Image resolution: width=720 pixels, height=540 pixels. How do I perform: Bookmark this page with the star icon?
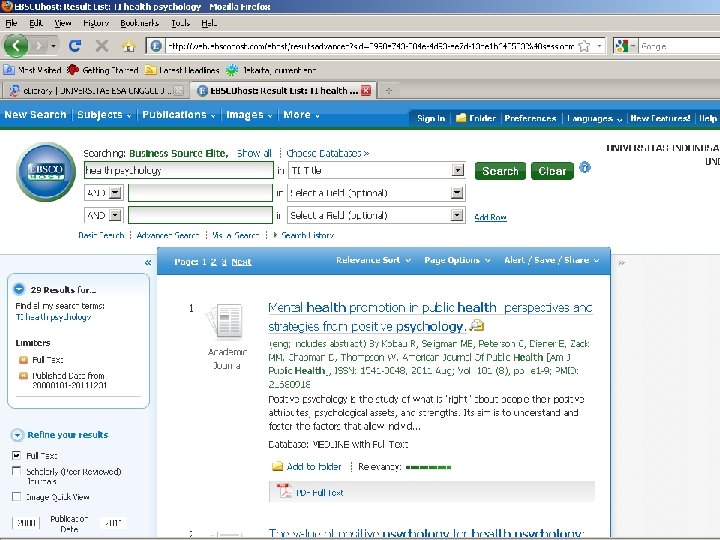pos(584,46)
